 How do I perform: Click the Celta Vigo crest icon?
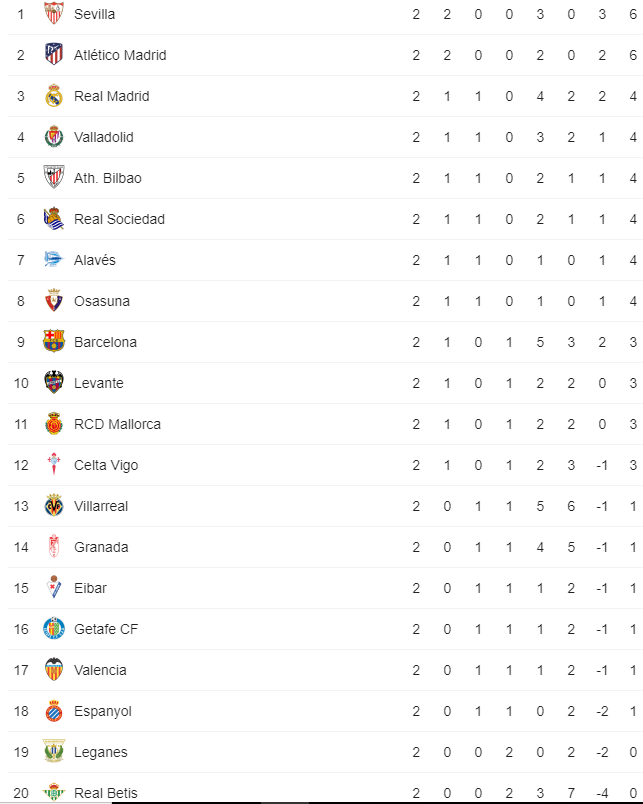pos(54,464)
